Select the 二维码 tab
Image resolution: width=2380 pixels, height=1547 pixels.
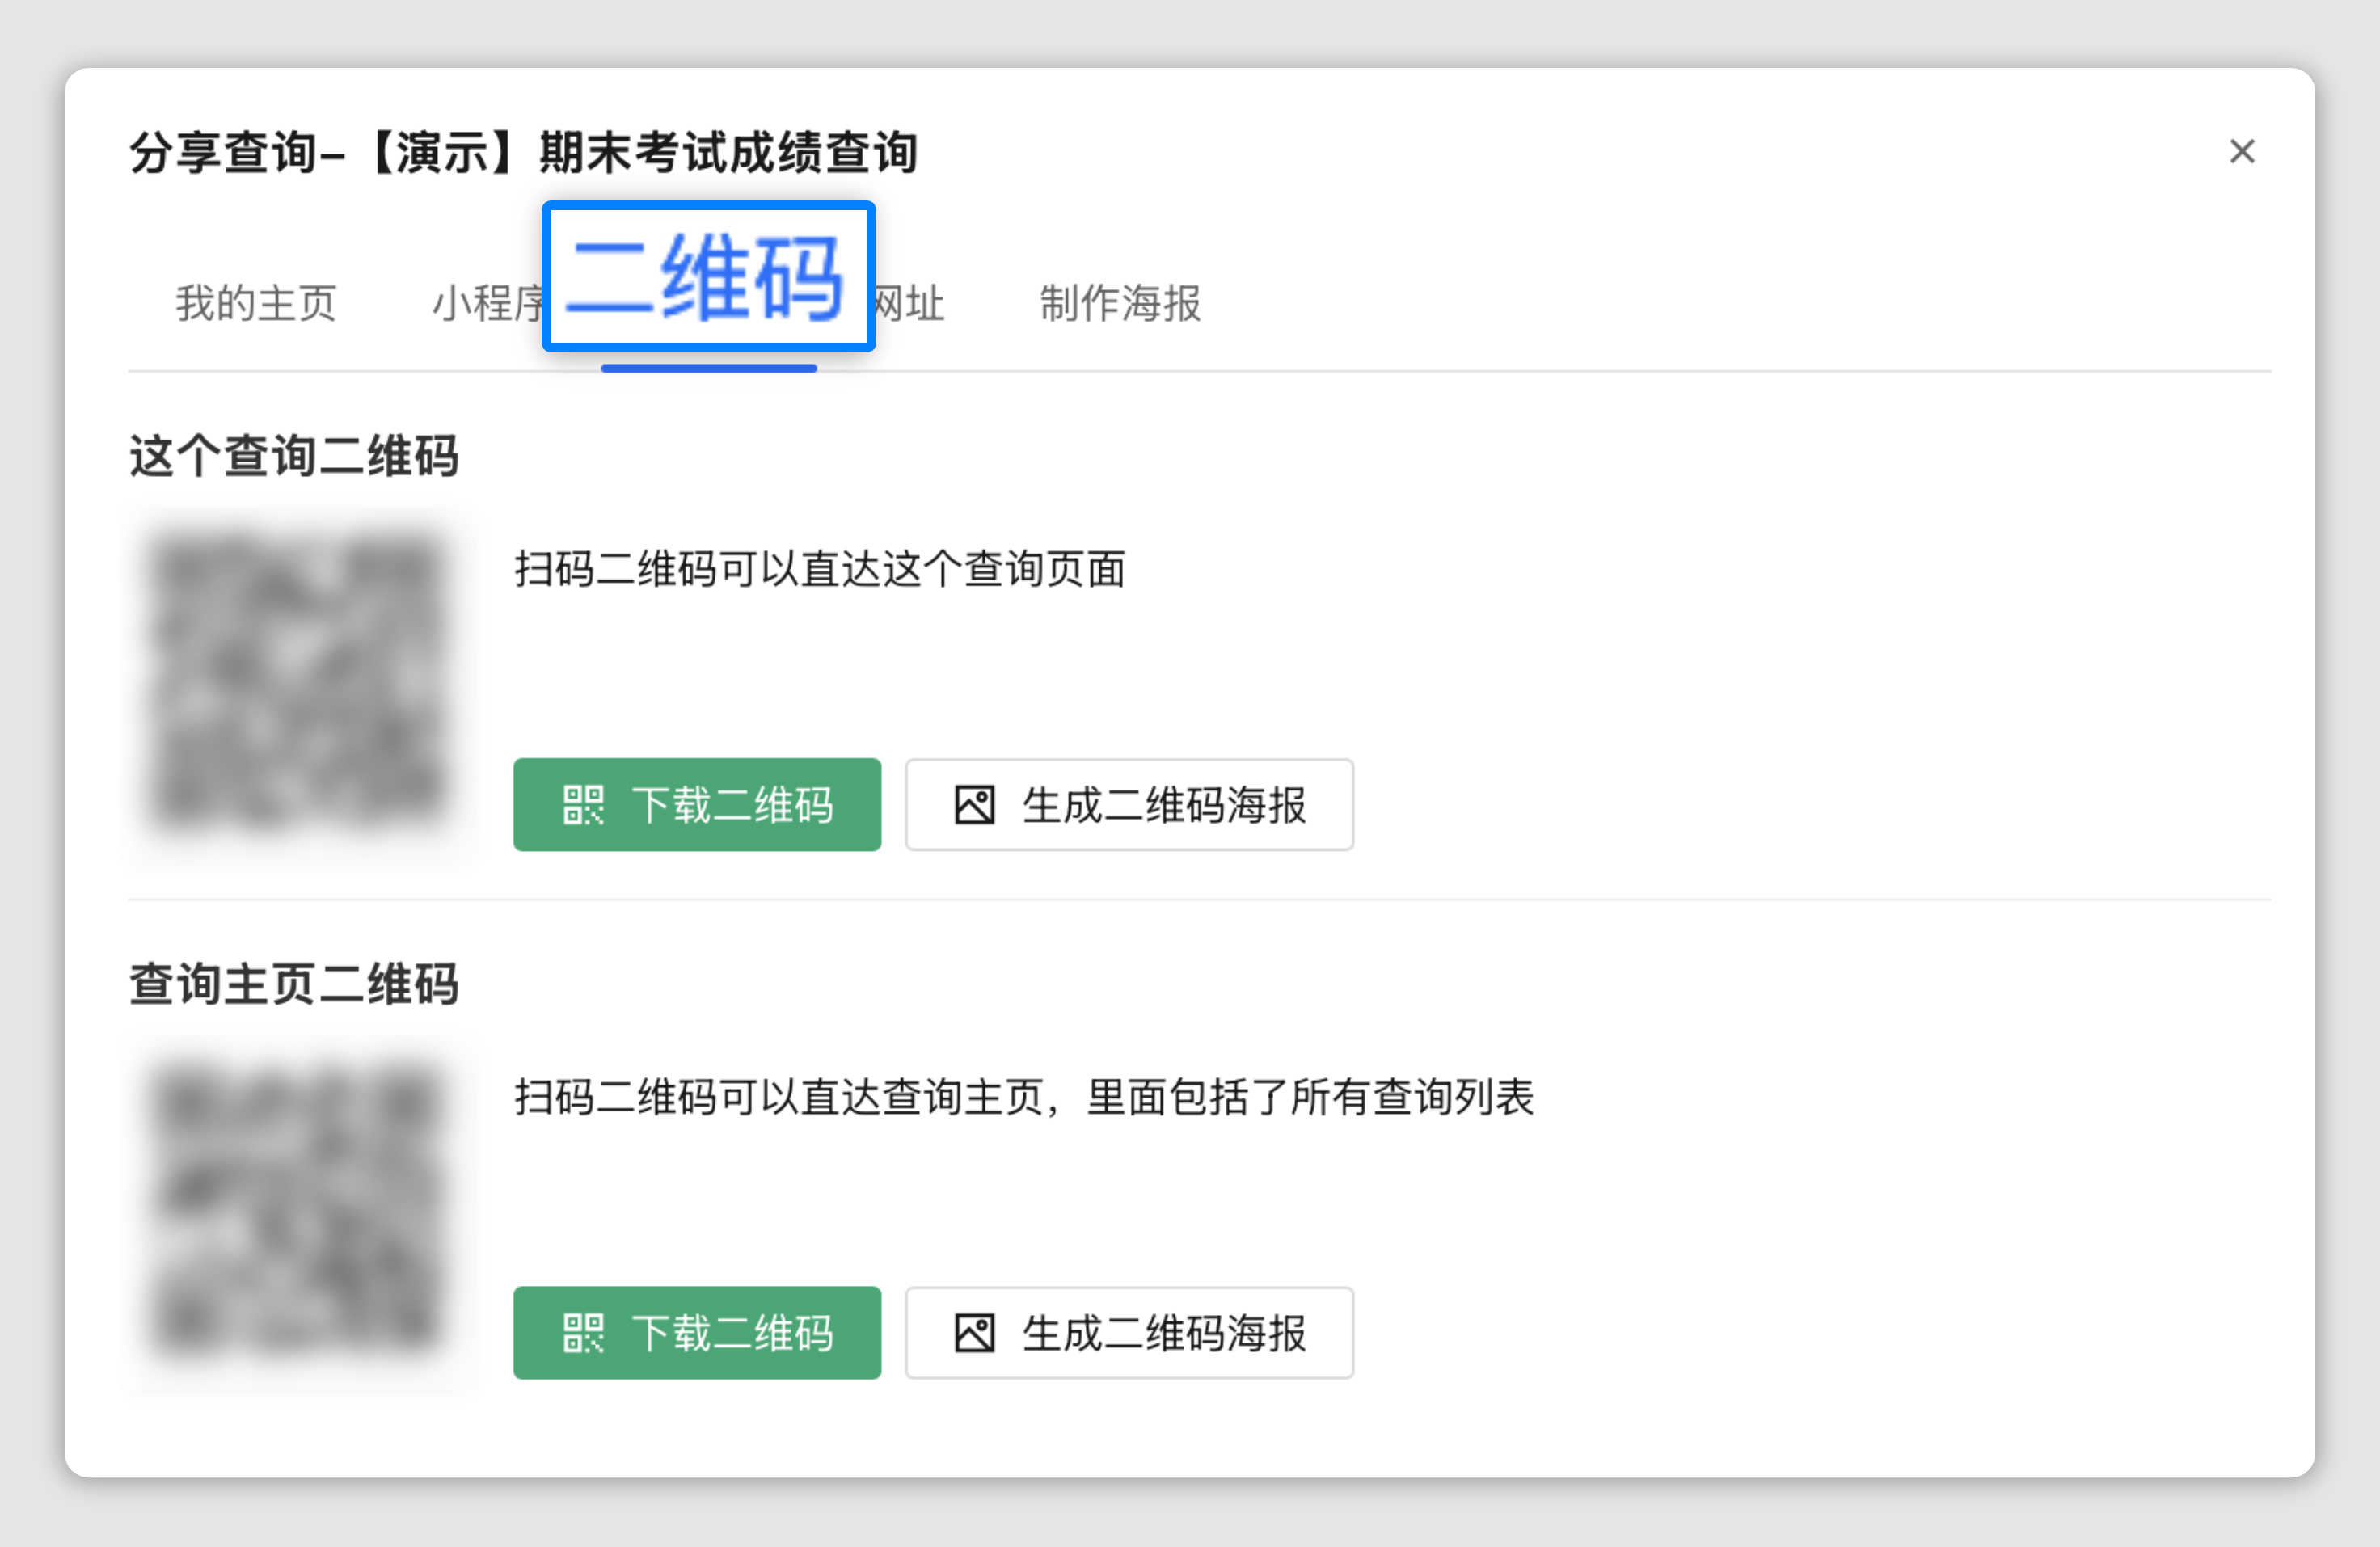tap(708, 277)
